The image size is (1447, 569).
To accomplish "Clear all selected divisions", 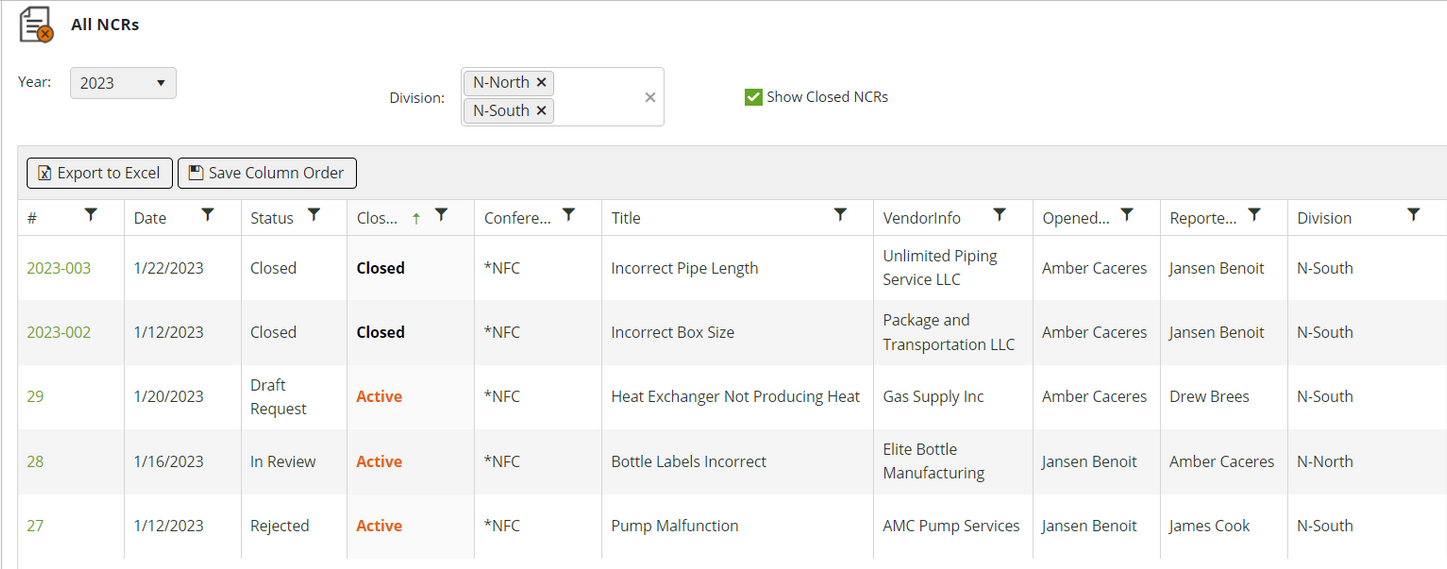I will pyautogui.click(x=650, y=97).
